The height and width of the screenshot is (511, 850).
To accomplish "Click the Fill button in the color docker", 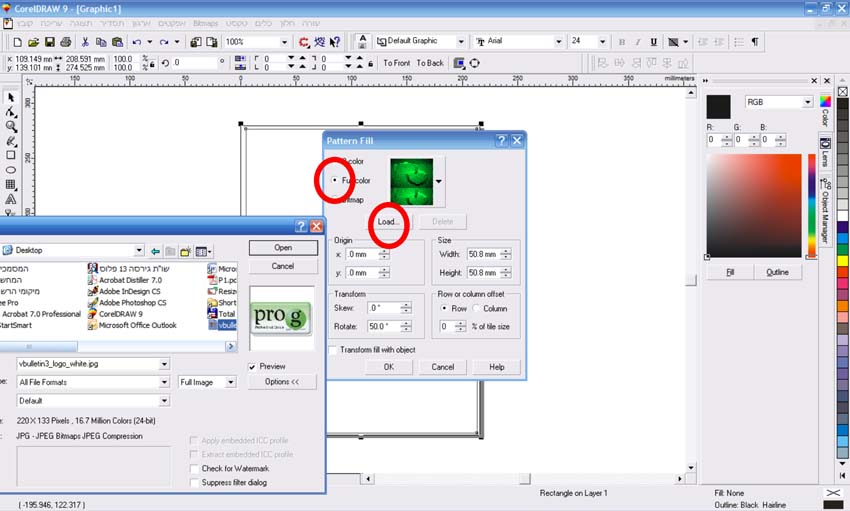I will (x=730, y=272).
